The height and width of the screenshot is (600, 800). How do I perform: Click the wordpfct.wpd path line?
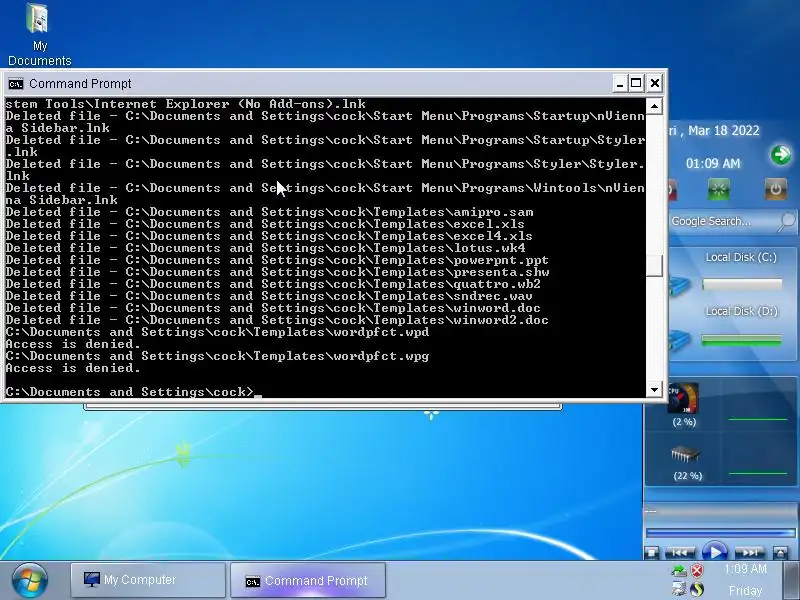tap(217, 332)
